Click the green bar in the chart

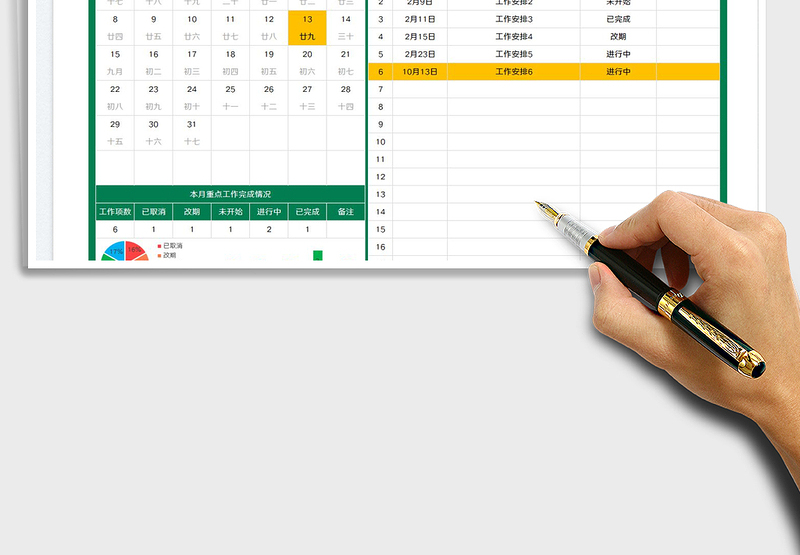point(318,256)
